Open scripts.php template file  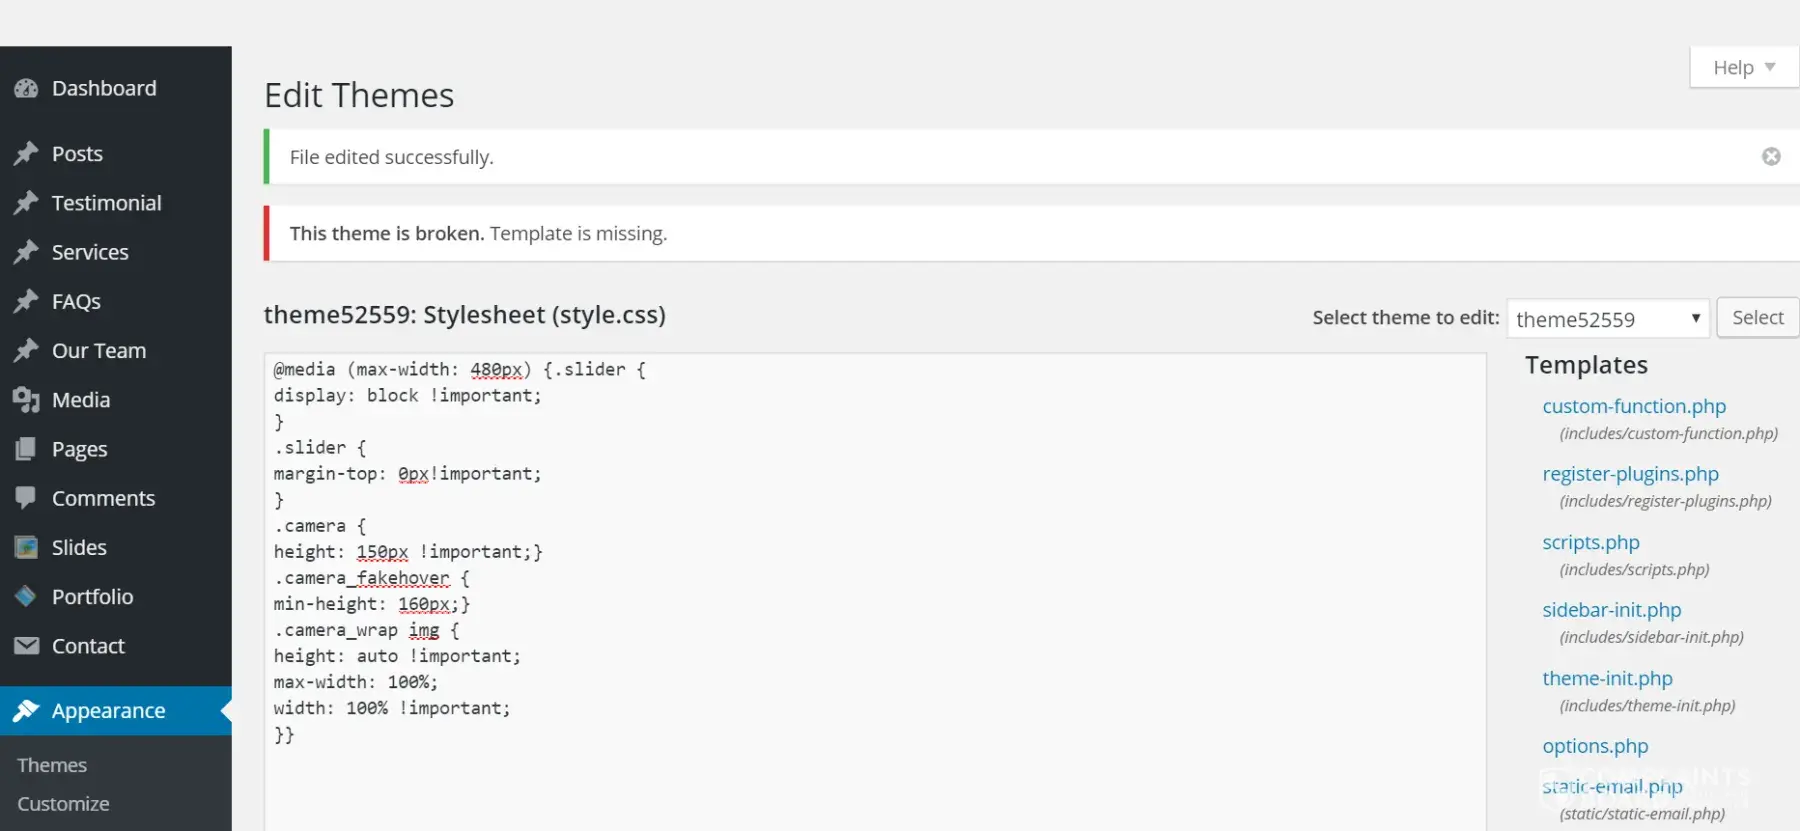coord(1590,542)
